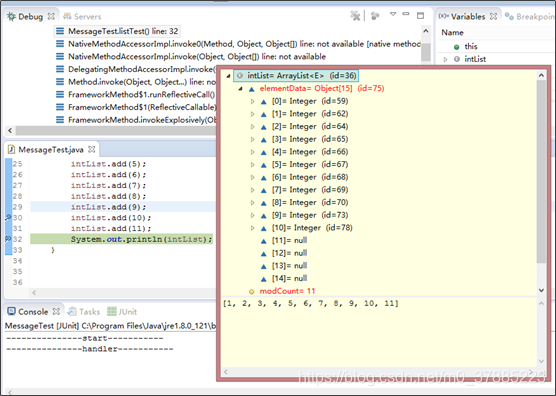Expand the [1]= Integer (id=62) element
The image size is (556, 396).
click(252, 114)
